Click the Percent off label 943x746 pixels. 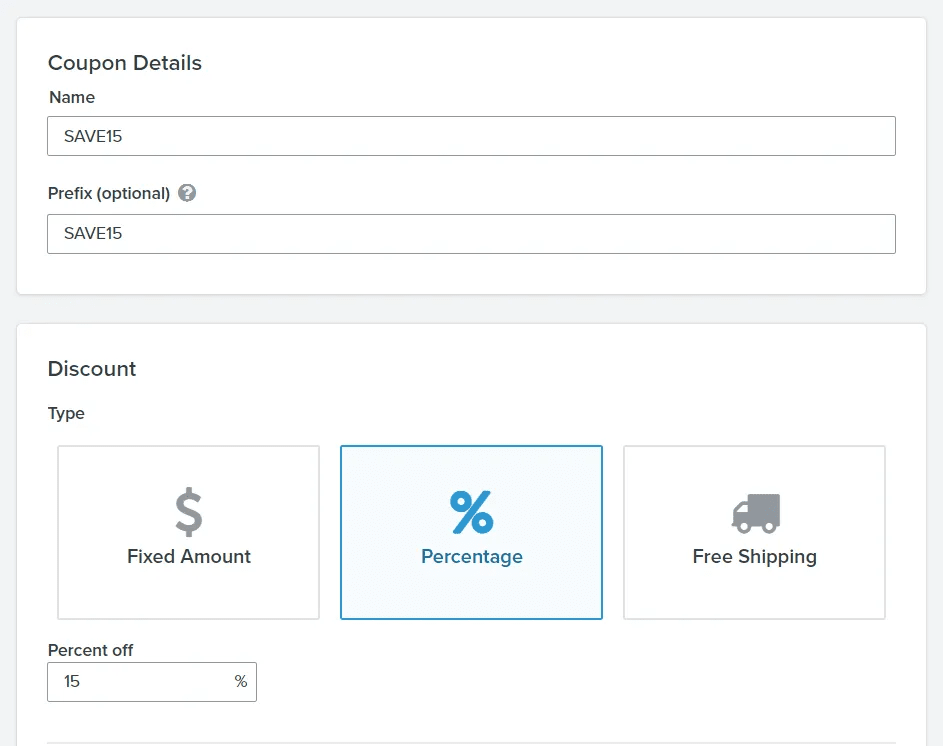[90, 650]
